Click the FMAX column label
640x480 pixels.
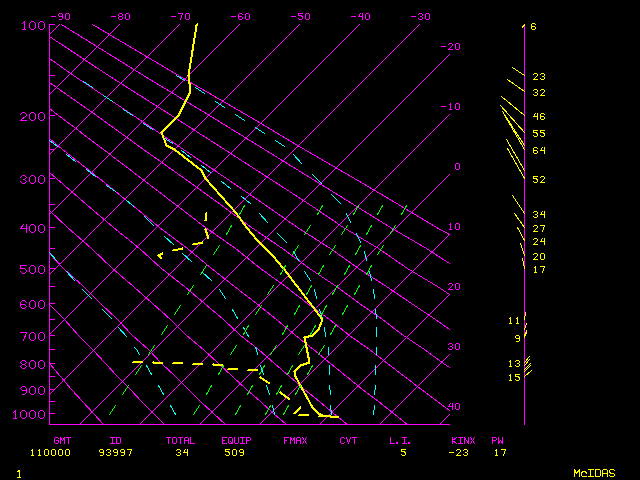pyautogui.click(x=295, y=440)
